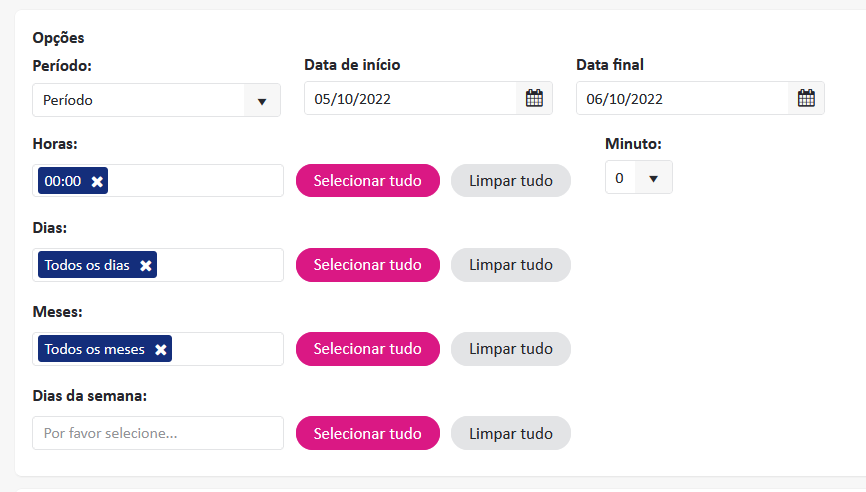Screen dimensions: 866x492
Task: Click the start date field 05/10/2022
Action: (410, 98)
